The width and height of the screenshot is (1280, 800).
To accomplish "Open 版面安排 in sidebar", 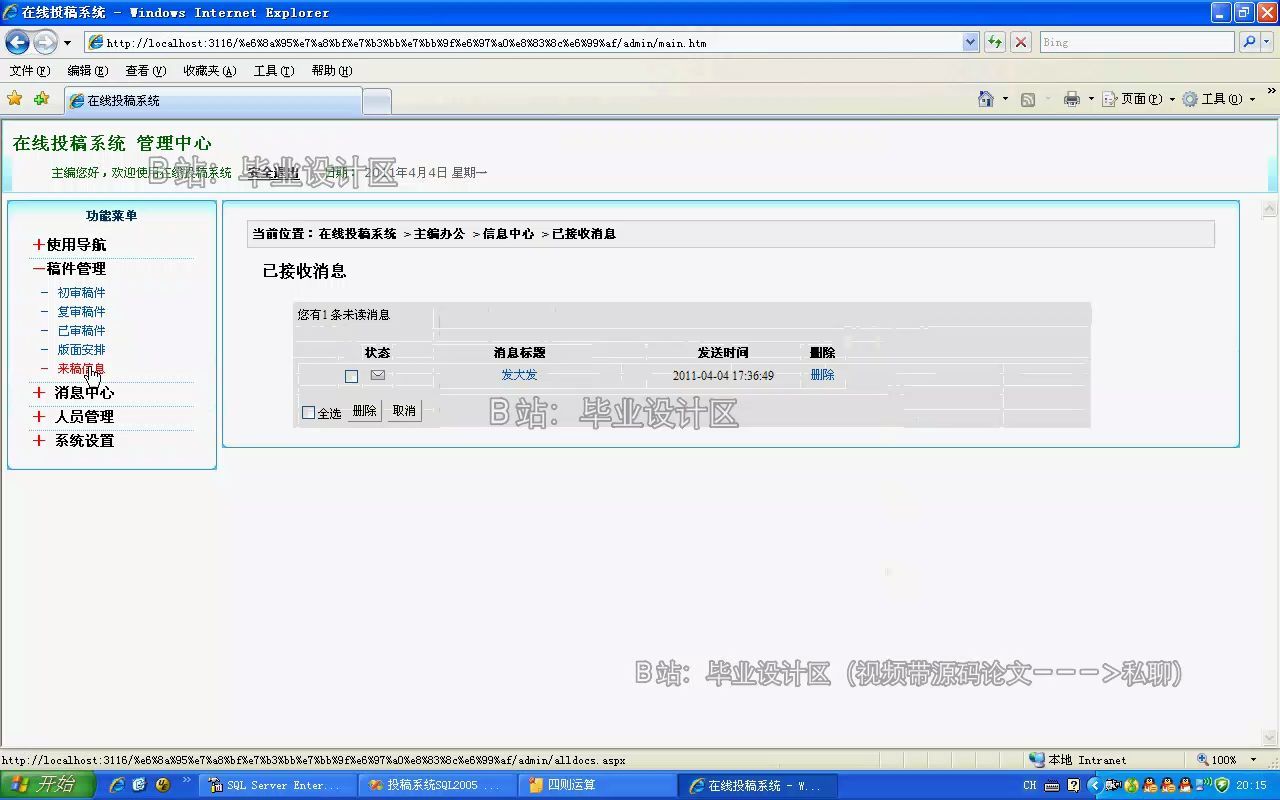I will point(81,350).
